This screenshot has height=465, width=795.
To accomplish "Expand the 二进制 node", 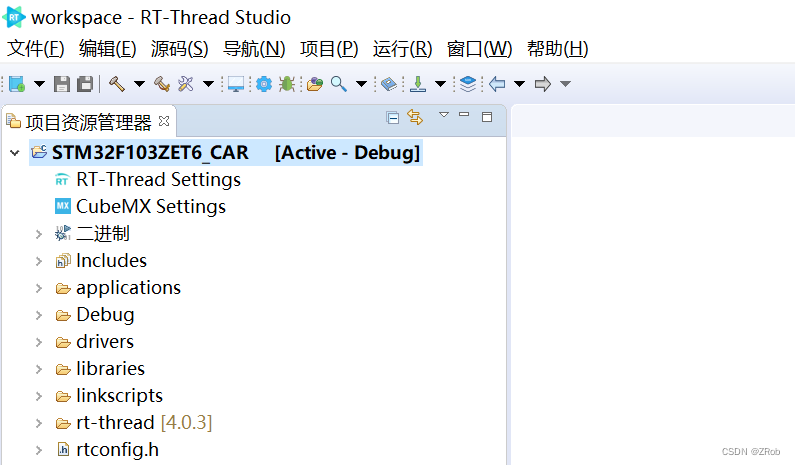I will [39, 234].
